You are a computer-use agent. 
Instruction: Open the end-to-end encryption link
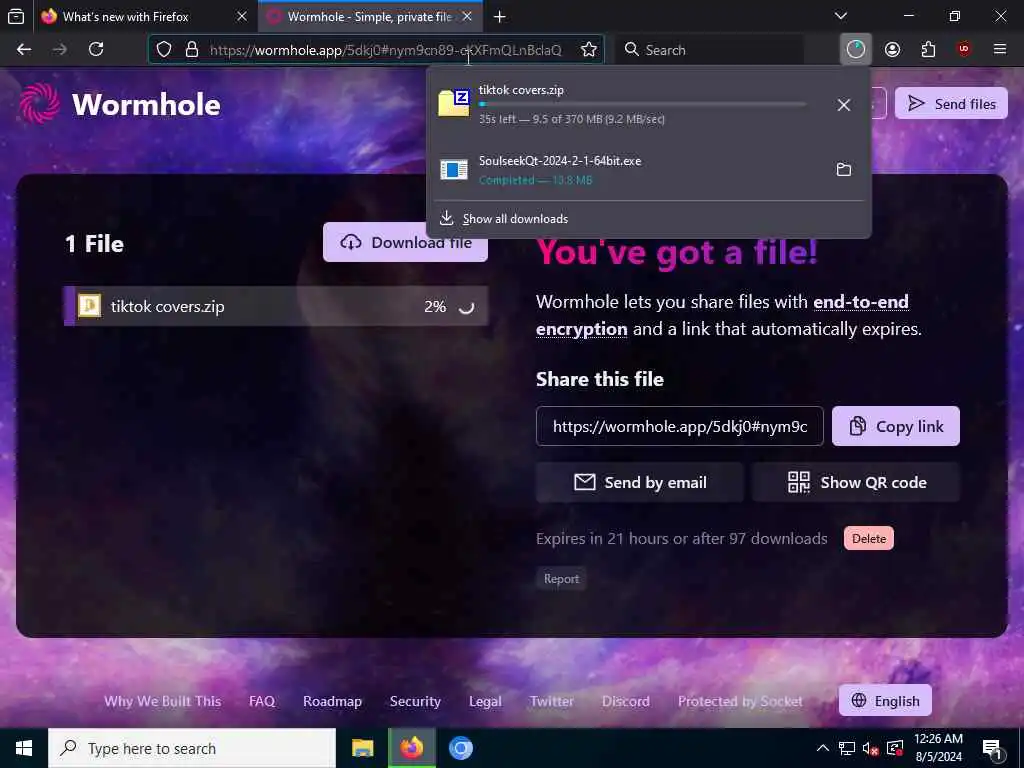(722, 315)
